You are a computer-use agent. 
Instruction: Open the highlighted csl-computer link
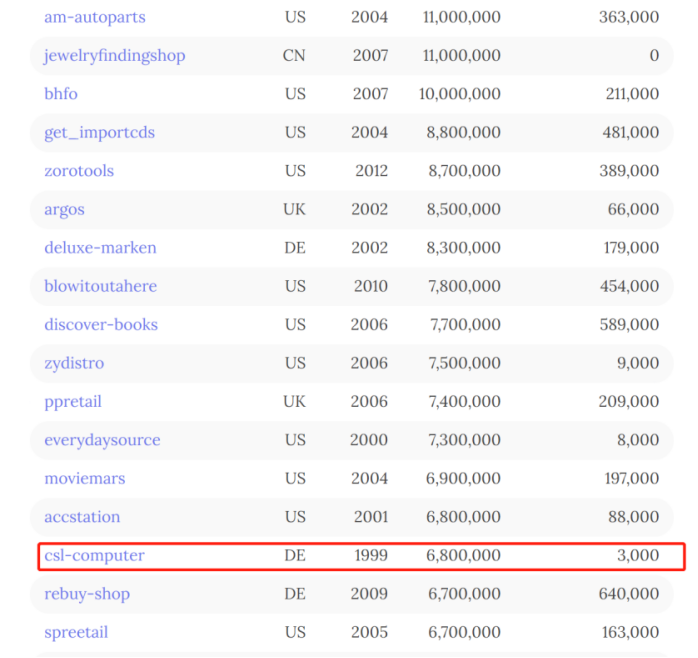click(94, 555)
